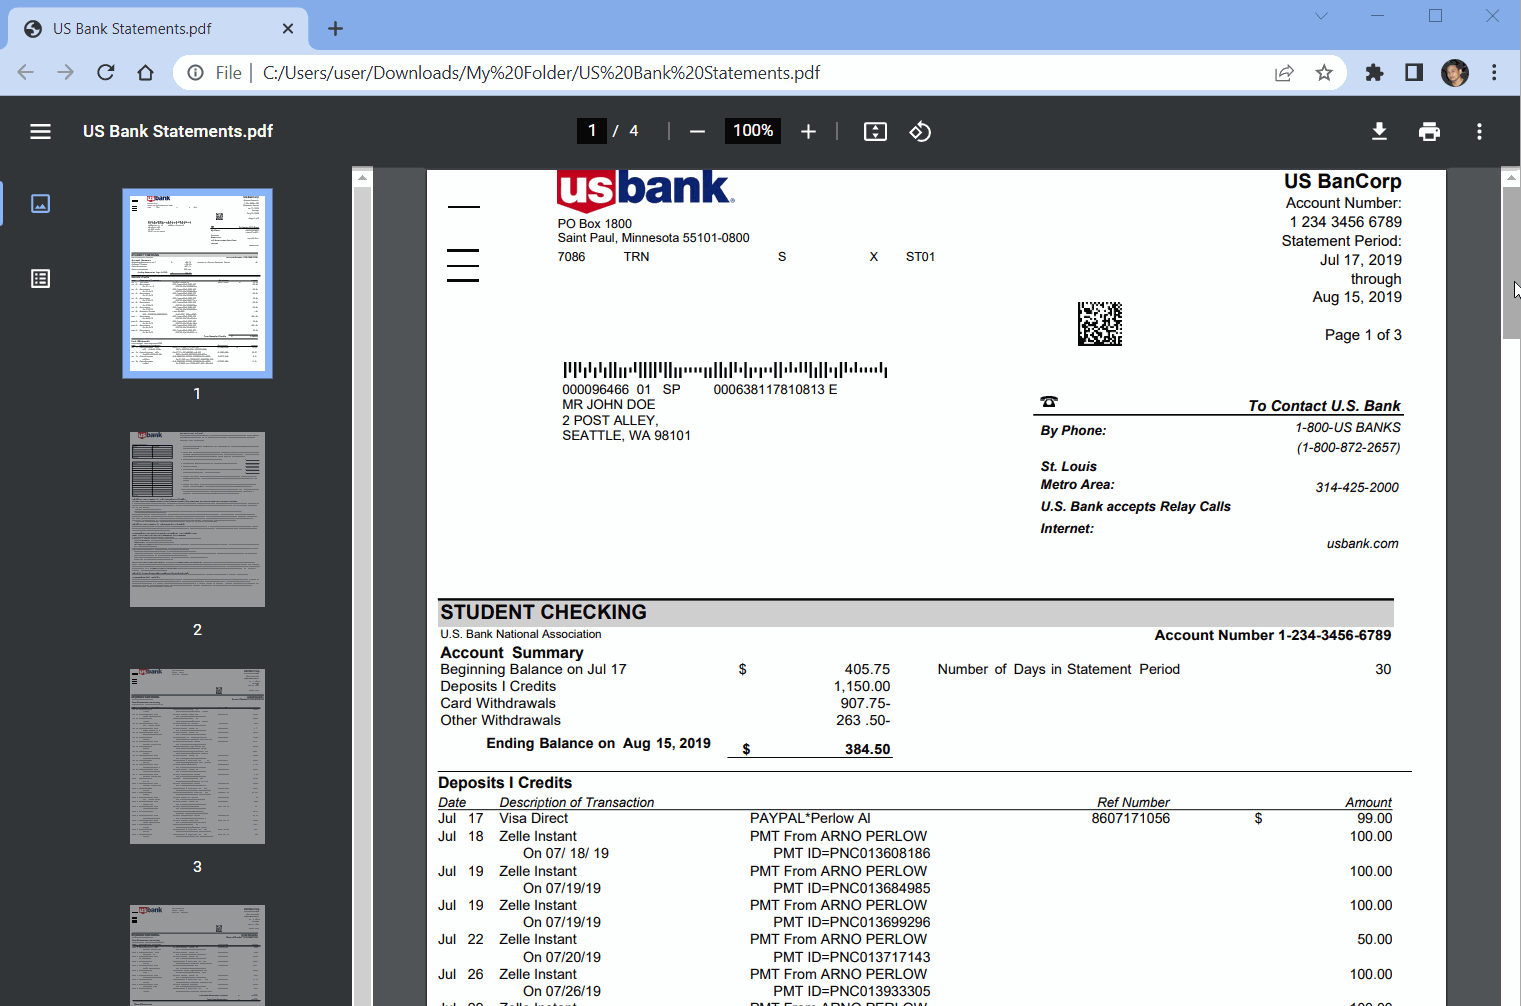Edit the 100% zoom level field

click(x=753, y=131)
